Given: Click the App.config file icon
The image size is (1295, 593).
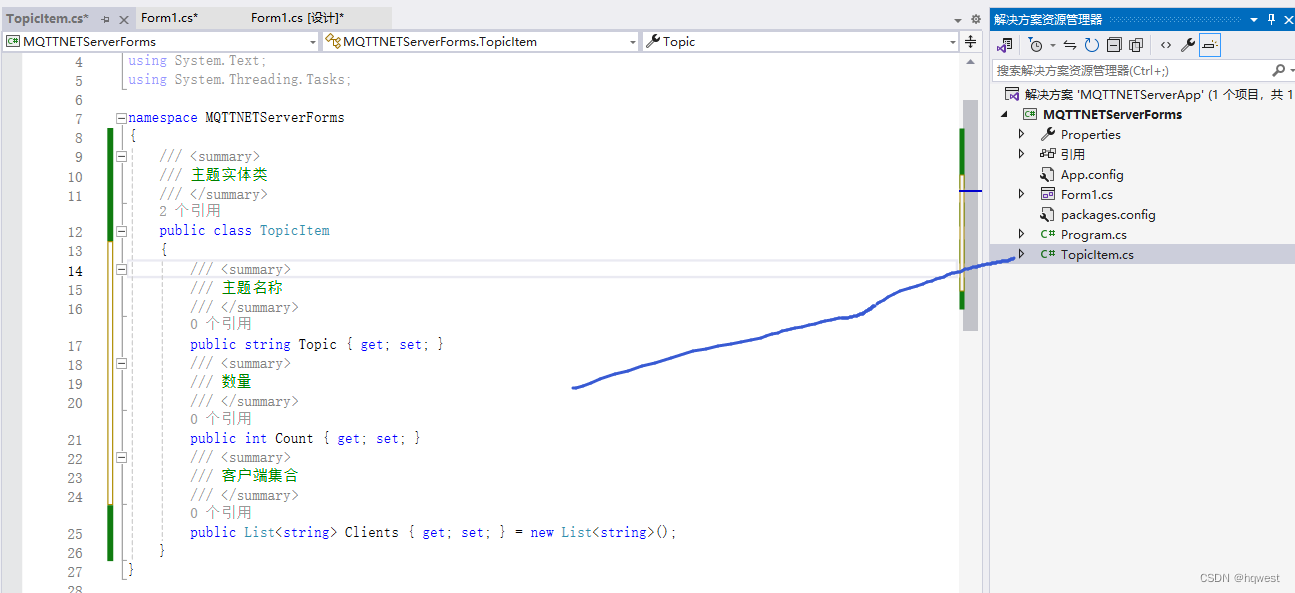Looking at the screenshot, I should (x=1048, y=174).
